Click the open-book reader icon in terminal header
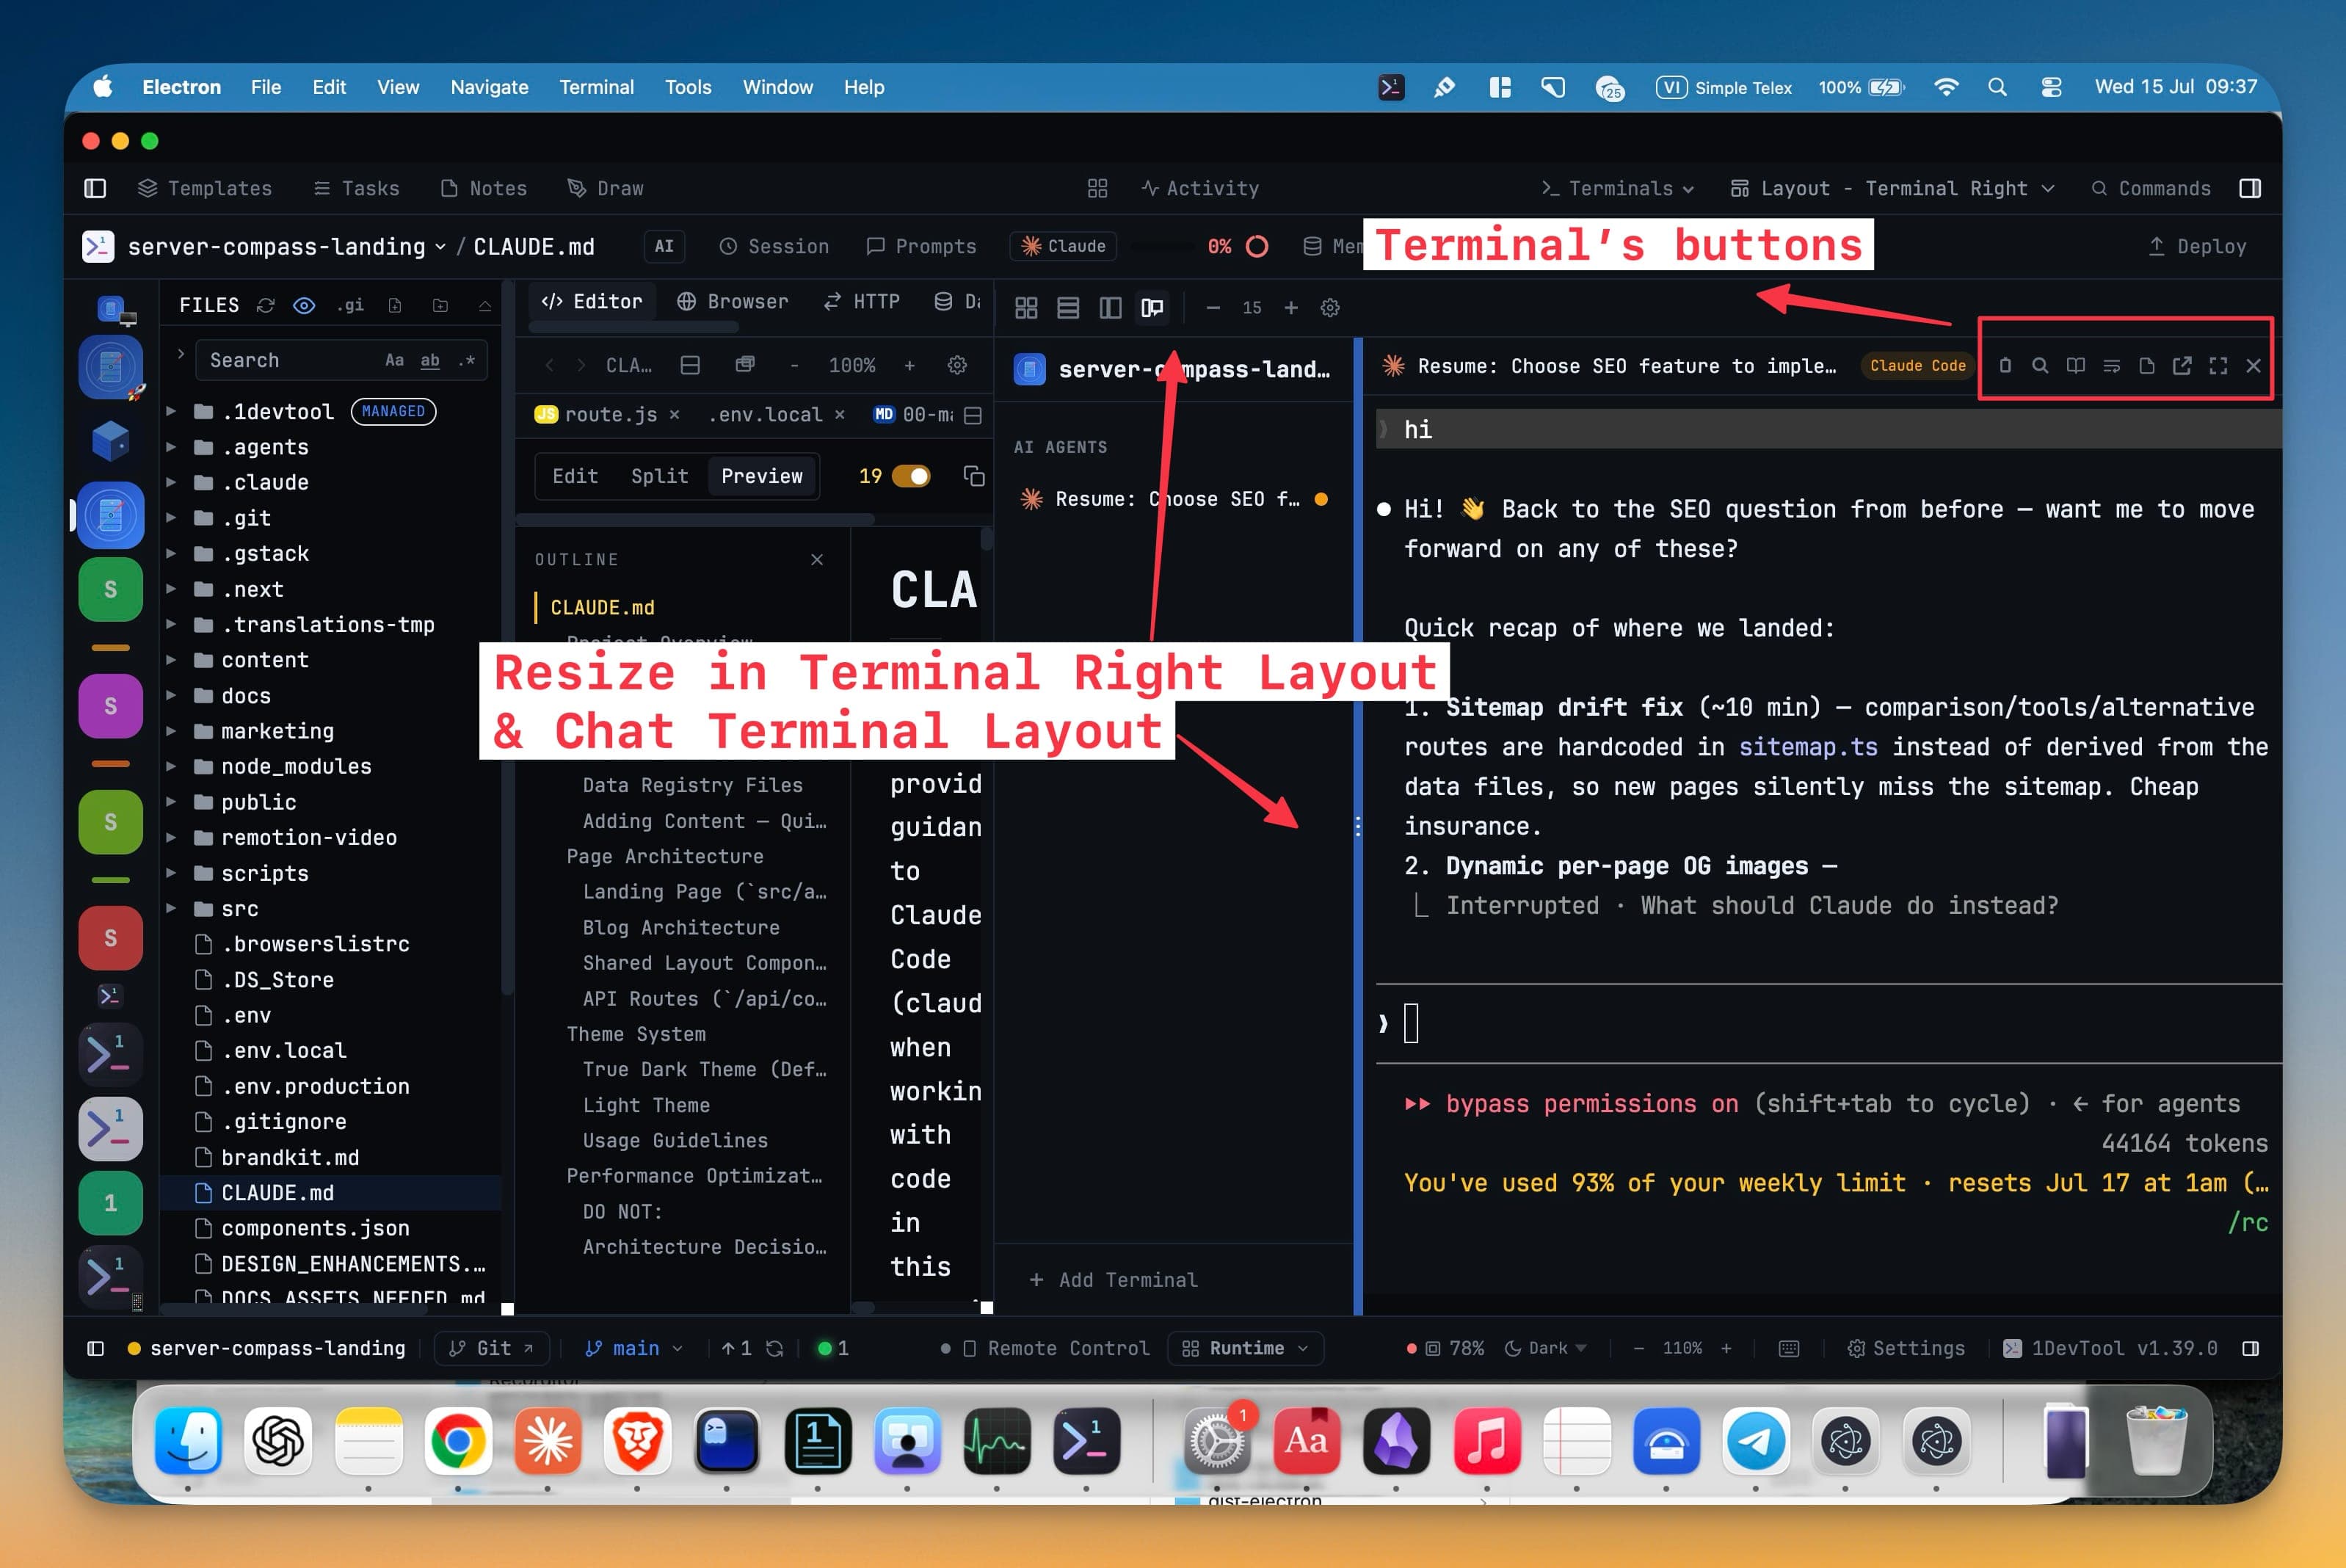The height and width of the screenshot is (1568, 2346). (2076, 366)
